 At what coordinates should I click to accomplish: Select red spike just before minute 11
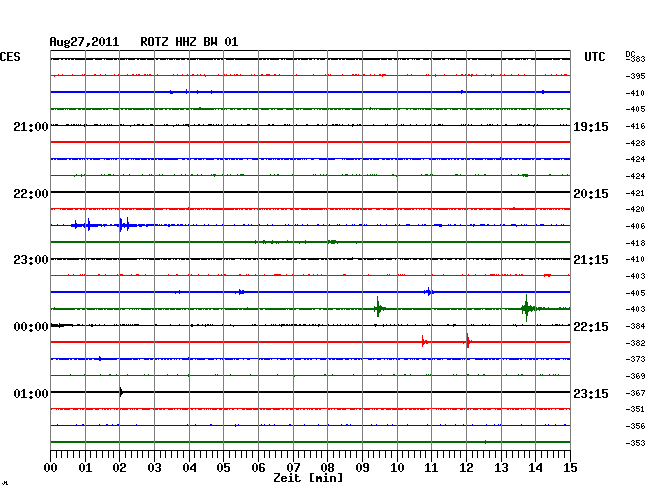coord(423,341)
